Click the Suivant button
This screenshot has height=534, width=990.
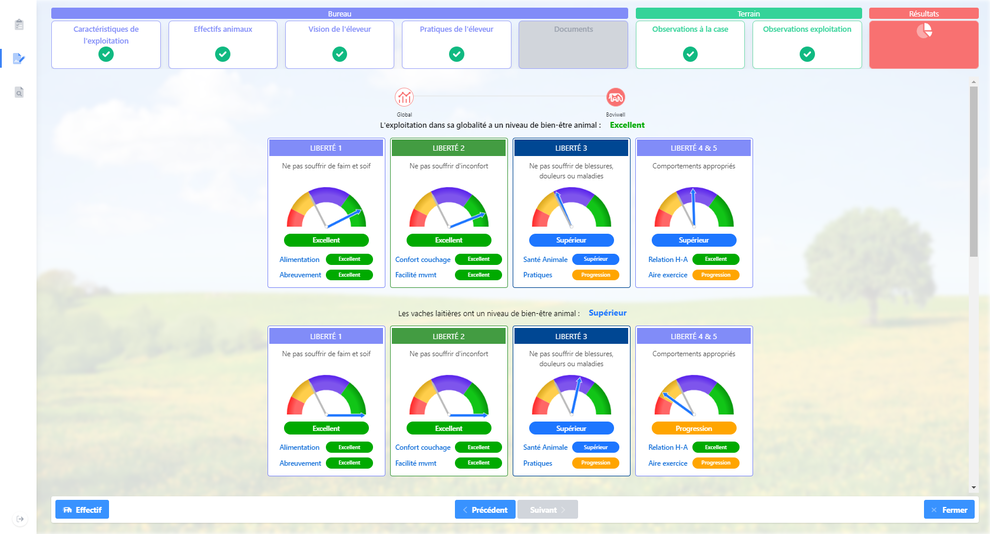coord(547,510)
